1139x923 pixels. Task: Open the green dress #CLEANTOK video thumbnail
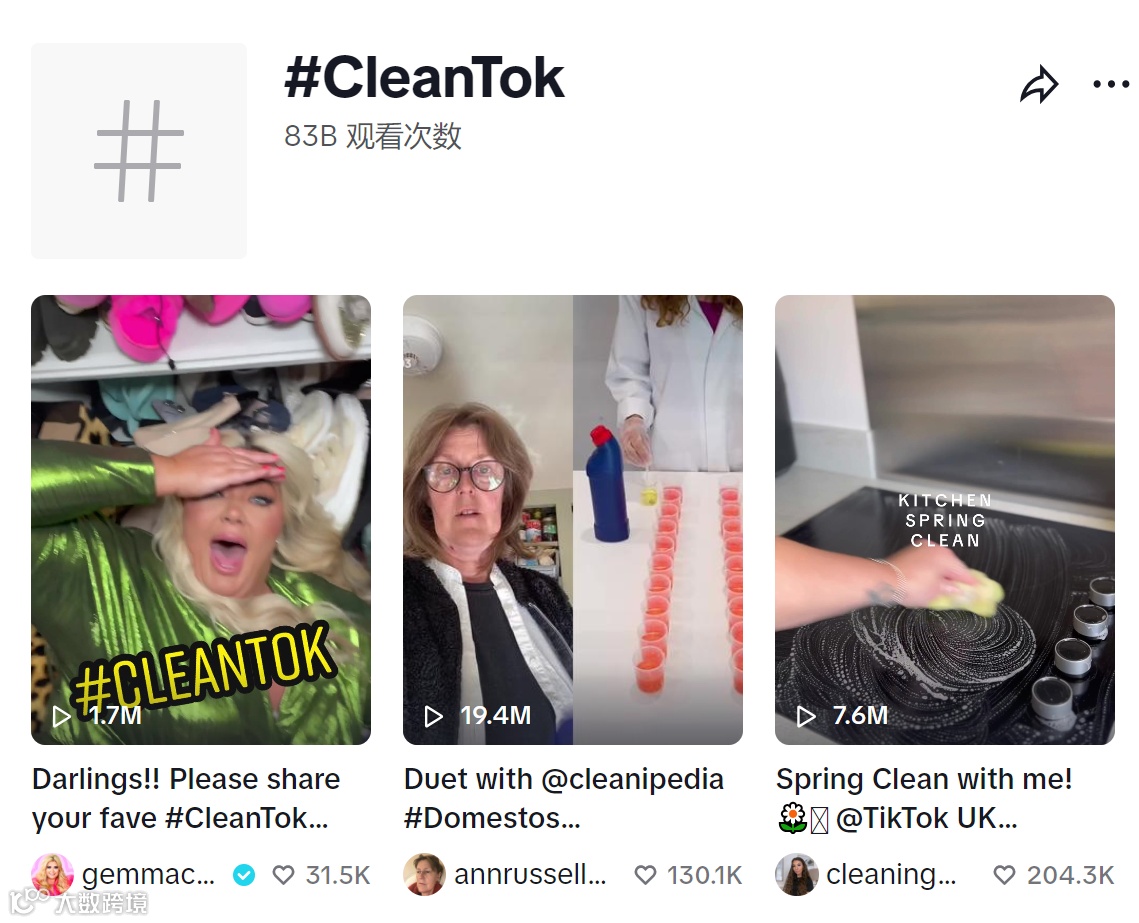[x=201, y=519]
